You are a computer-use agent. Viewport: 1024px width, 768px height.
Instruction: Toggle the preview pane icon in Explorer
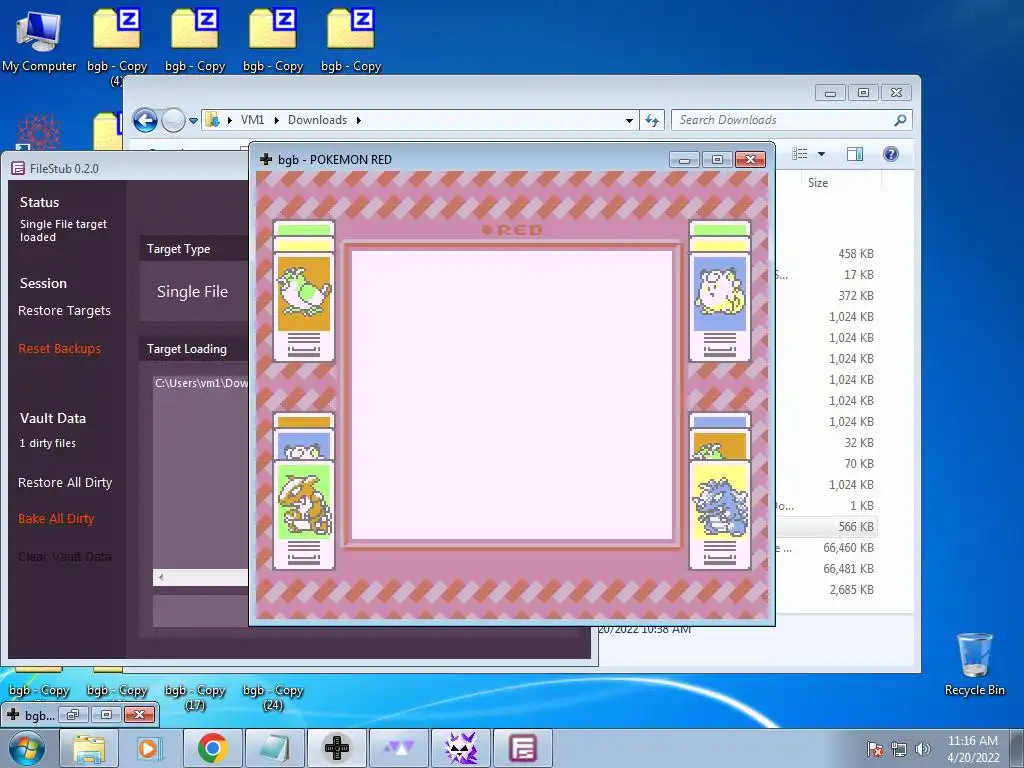854,153
